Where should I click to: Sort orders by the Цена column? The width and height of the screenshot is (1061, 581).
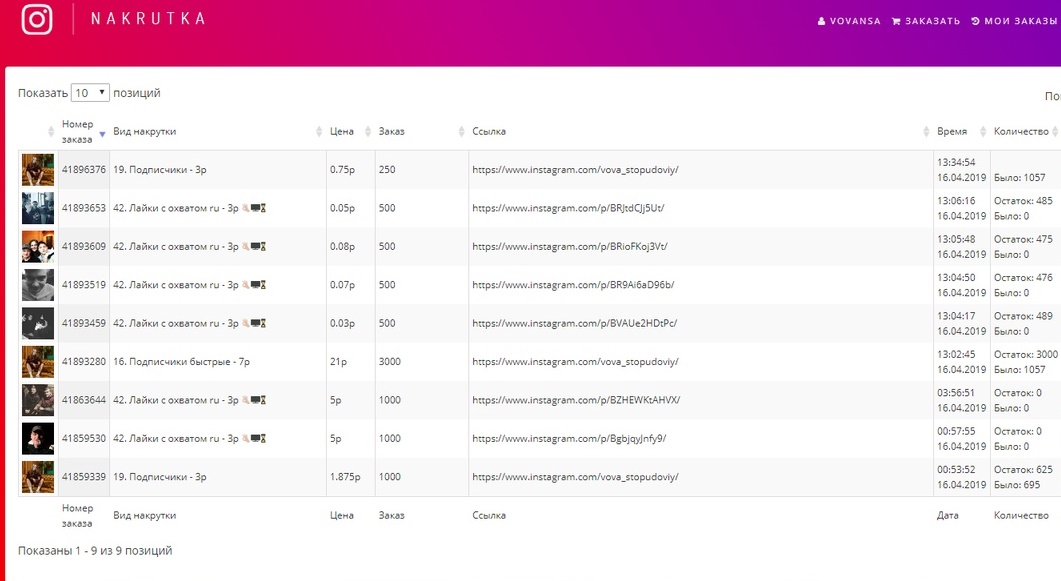click(342, 131)
